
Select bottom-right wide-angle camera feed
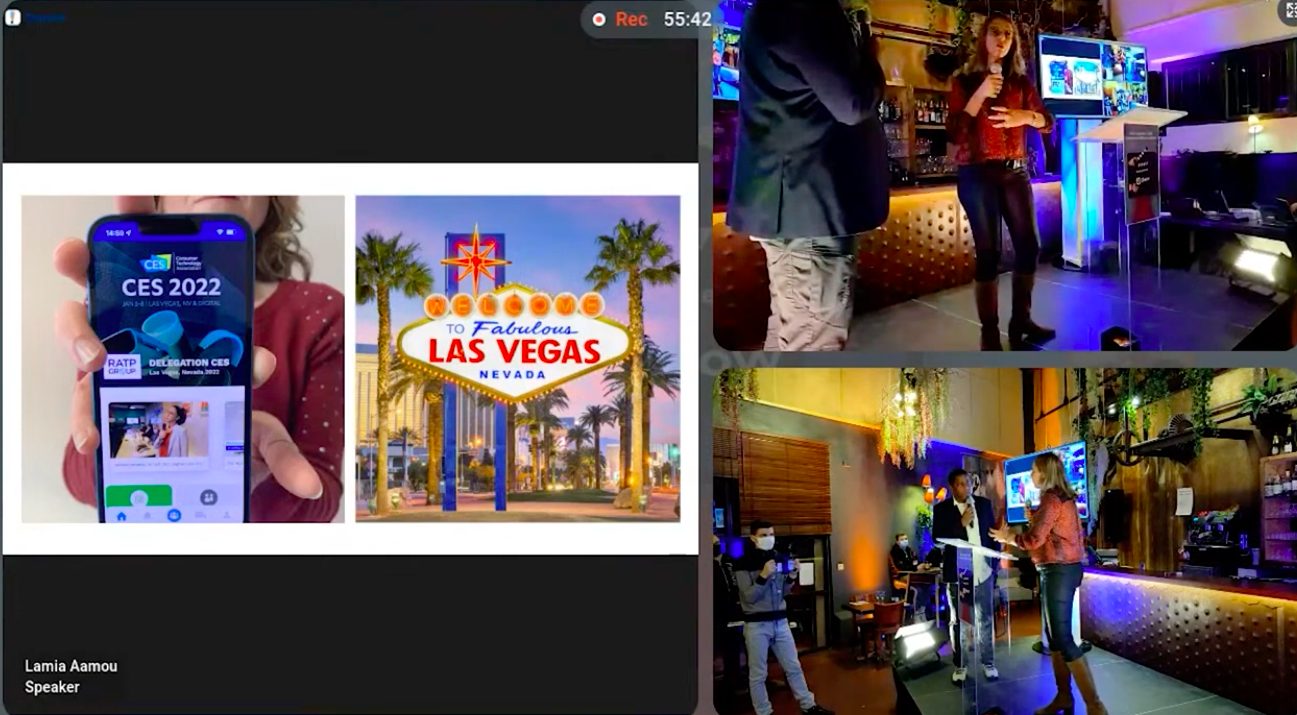pos(1005,541)
